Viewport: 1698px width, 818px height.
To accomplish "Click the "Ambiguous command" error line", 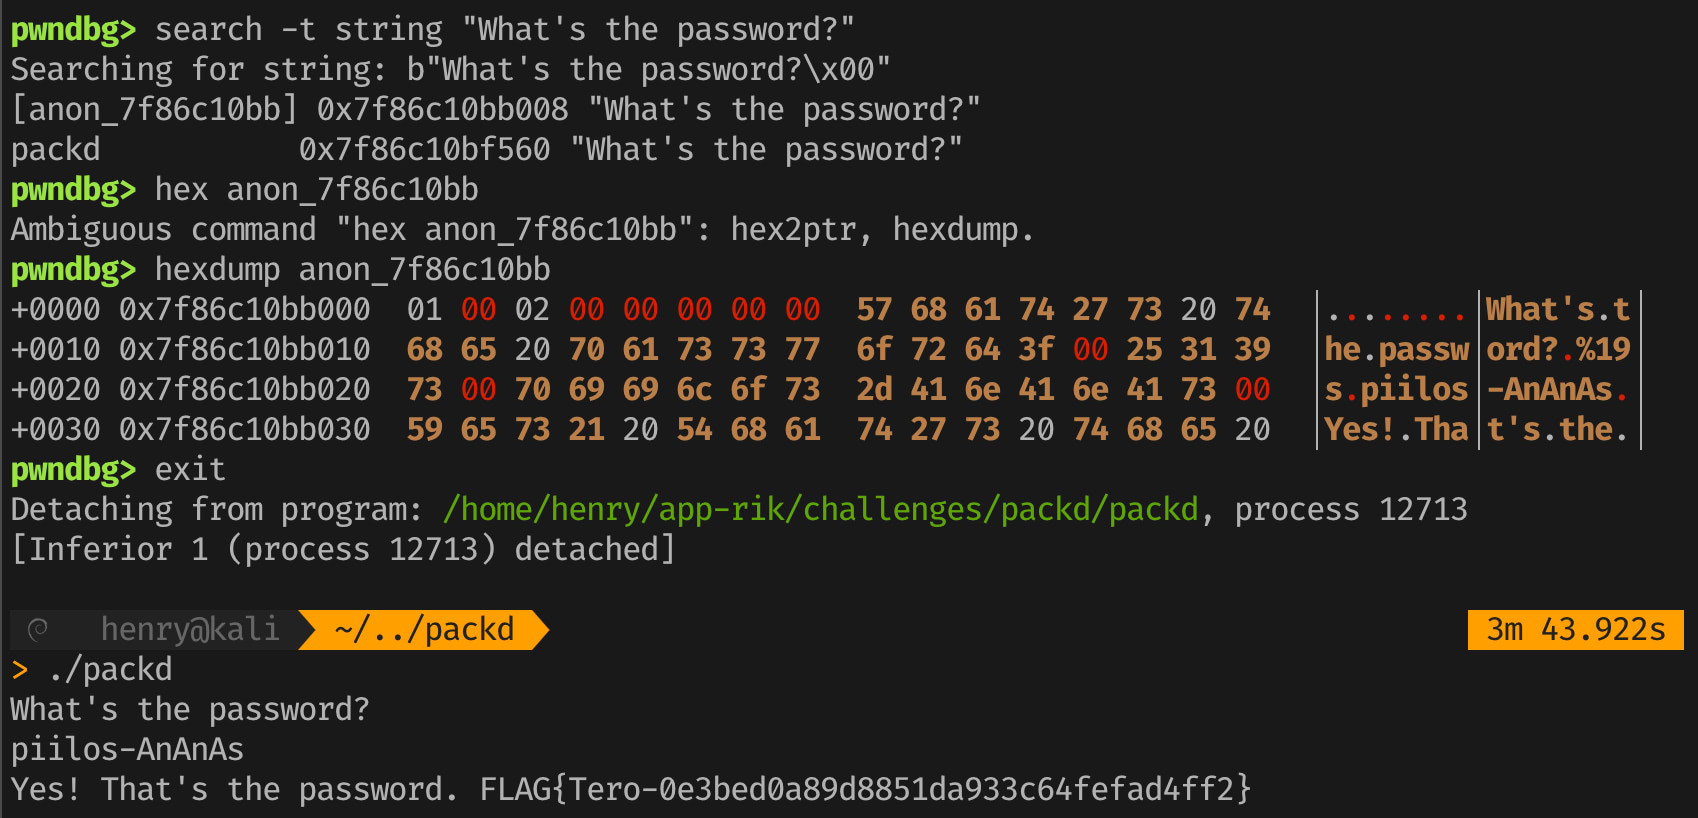I will tap(520, 230).
